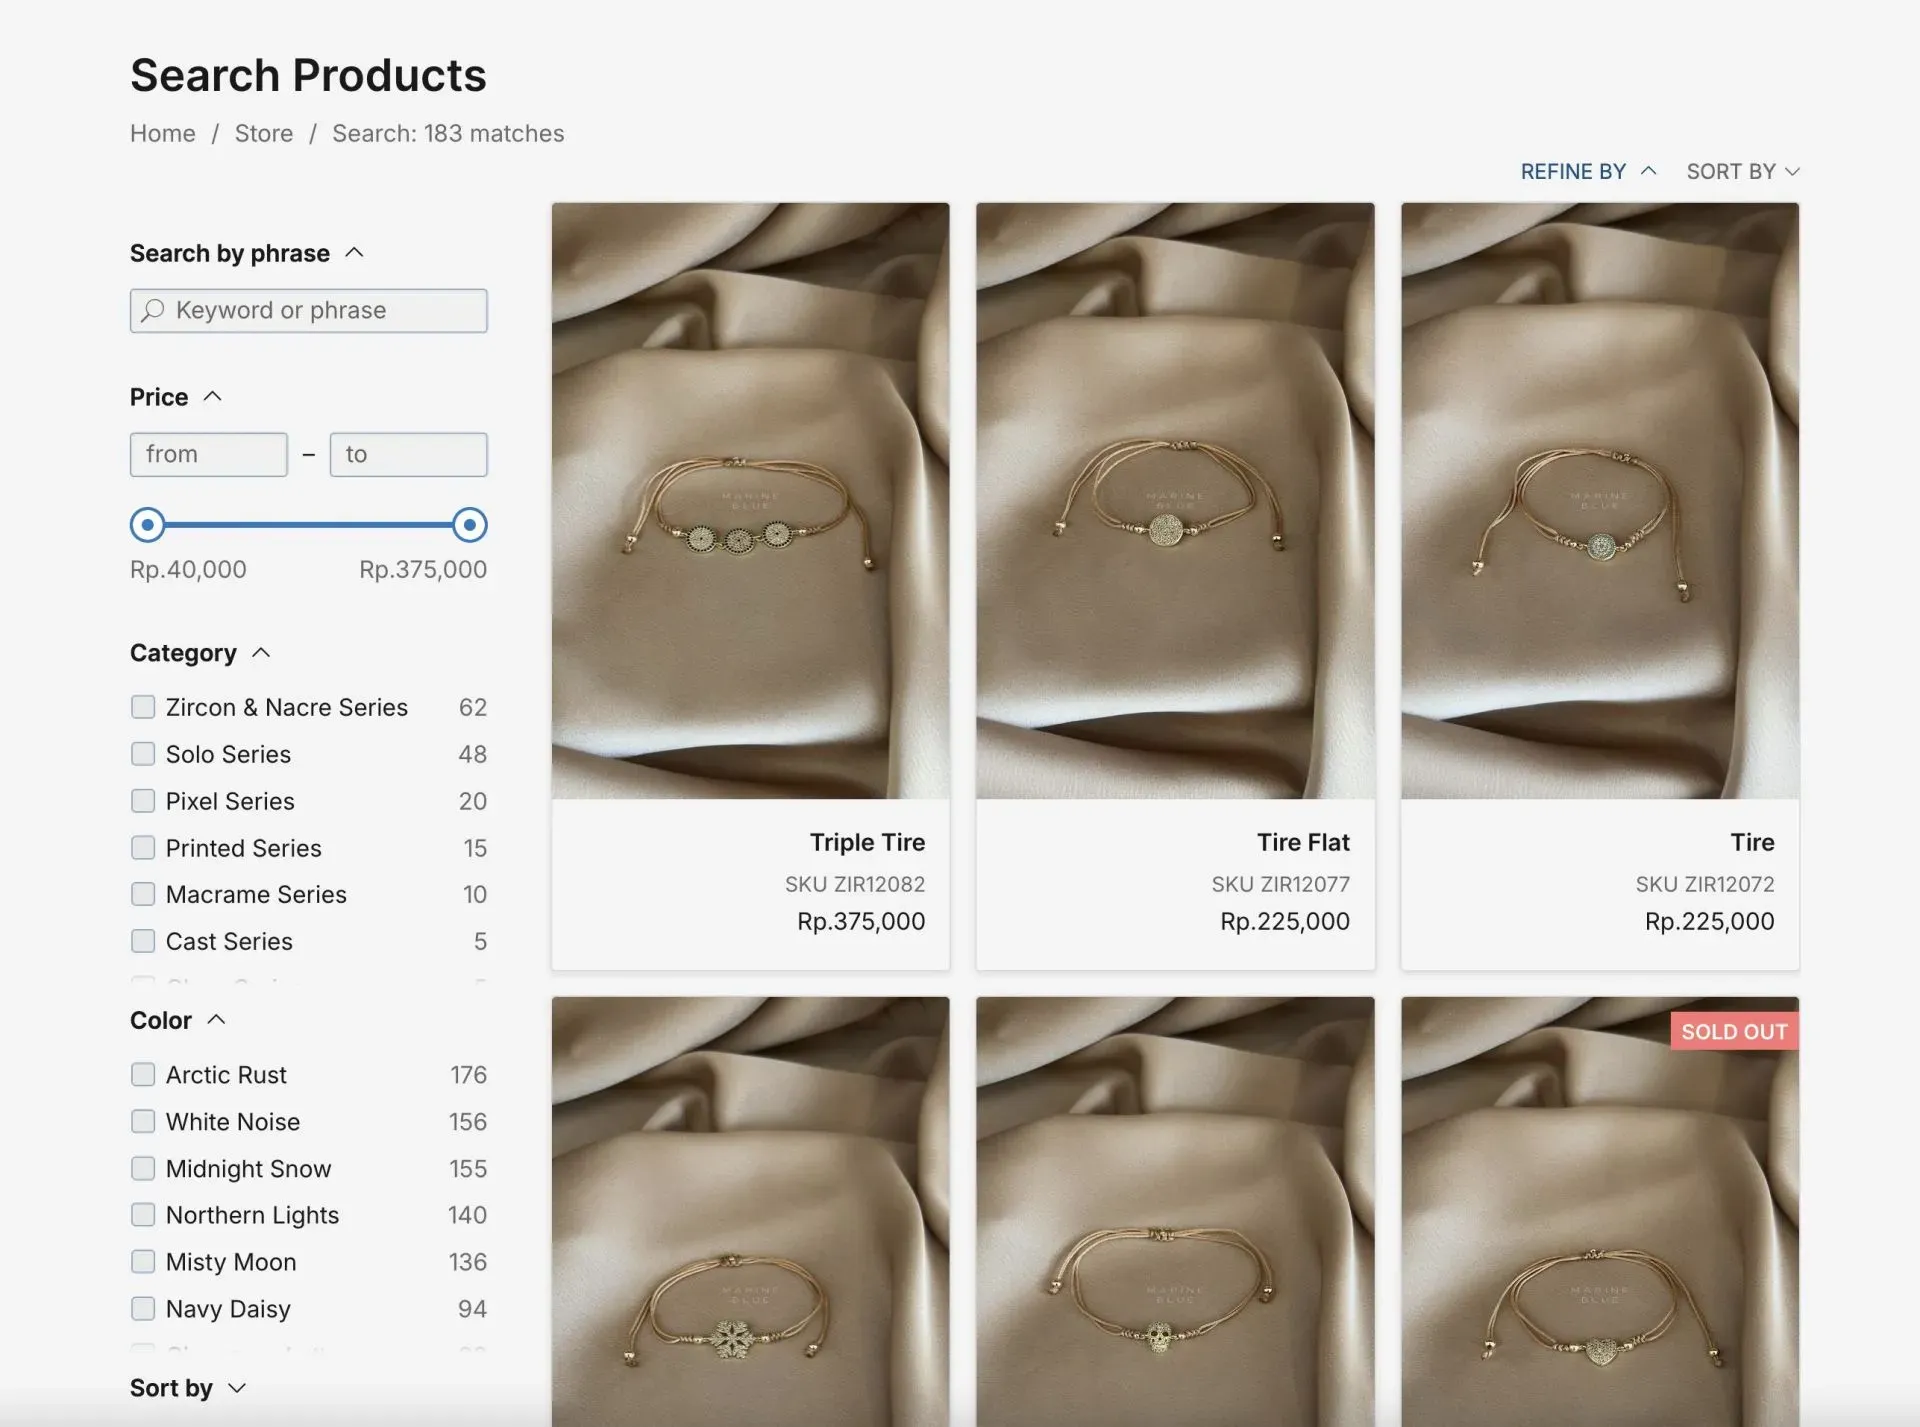Check the Misty Moon color checkbox
Image resolution: width=1920 pixels, height=1427 pixels.
[143, 1262]
